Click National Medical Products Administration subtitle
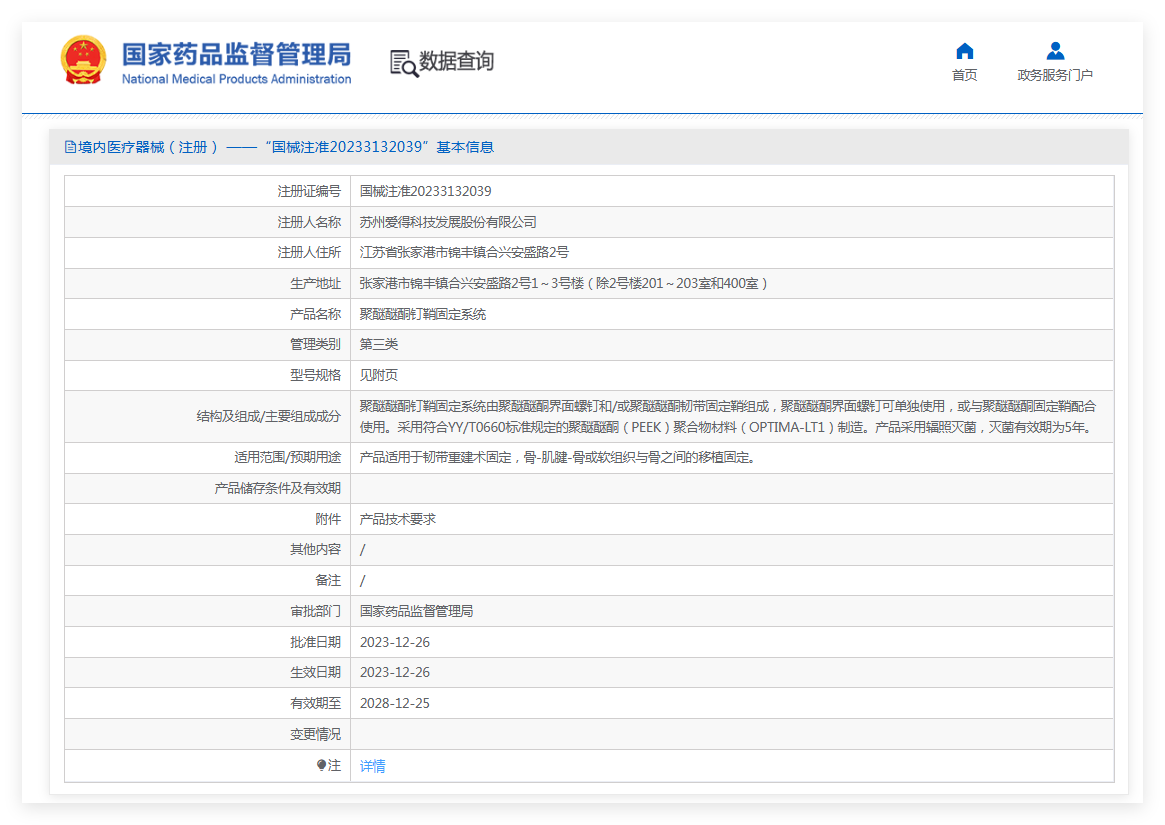1165x825 pixels. [x=236, y=79]
